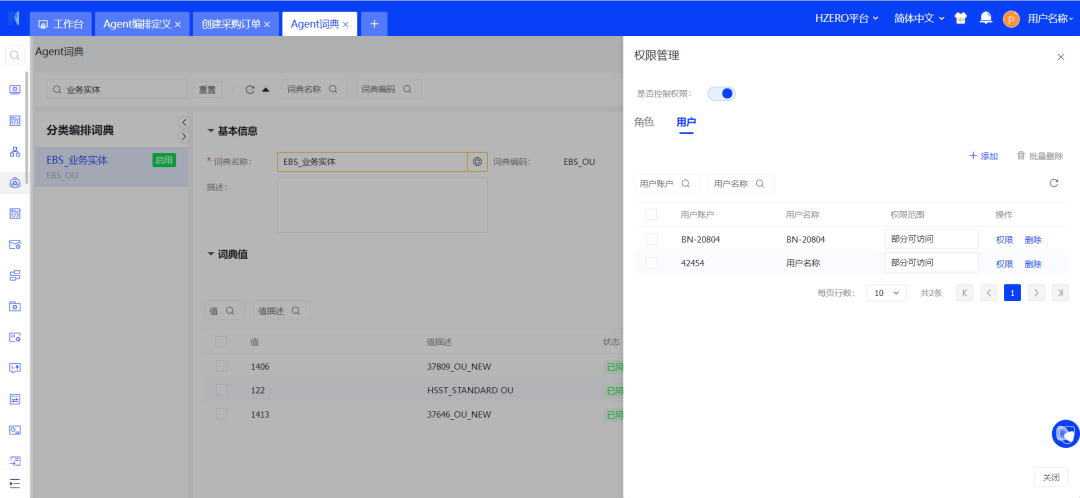Check the box for user BN-20804
Screen dimensions: 1080x498
[x=652, y=239]
